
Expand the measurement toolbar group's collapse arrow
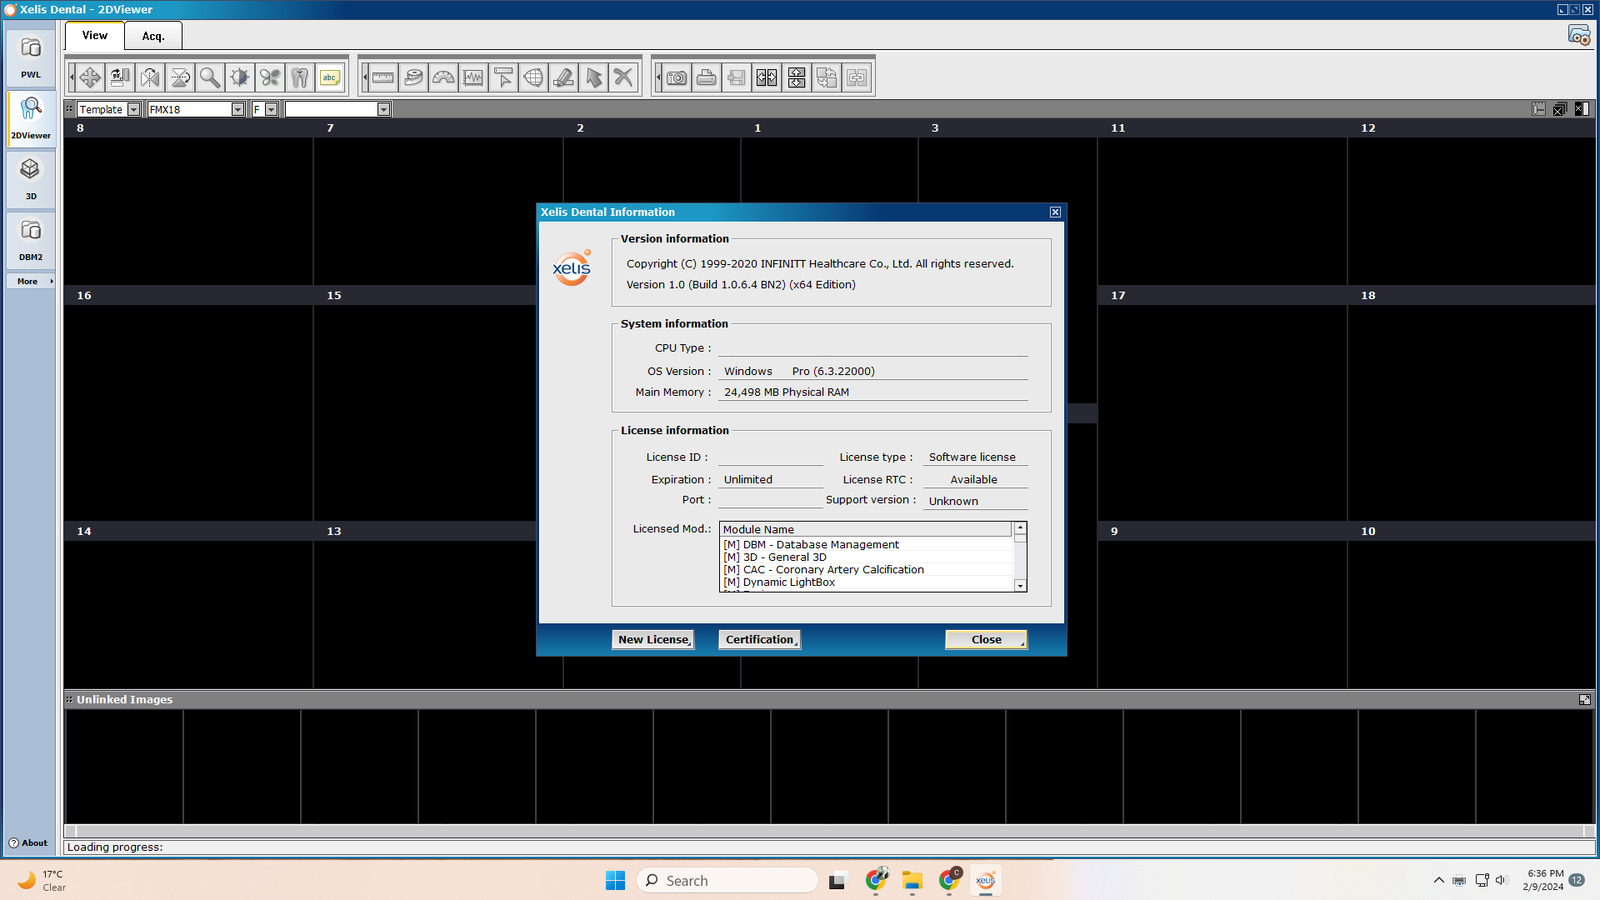pyautogui.click(x=364, y=77)
